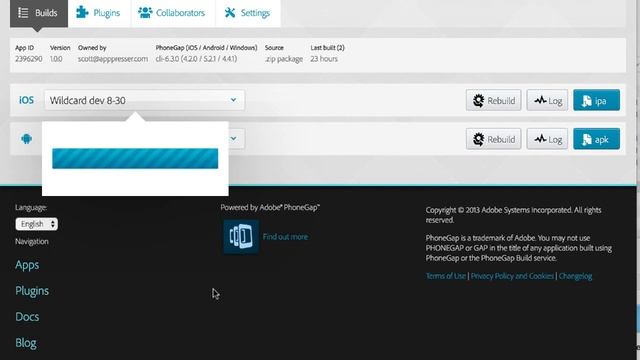View the Android build Log

547,139
